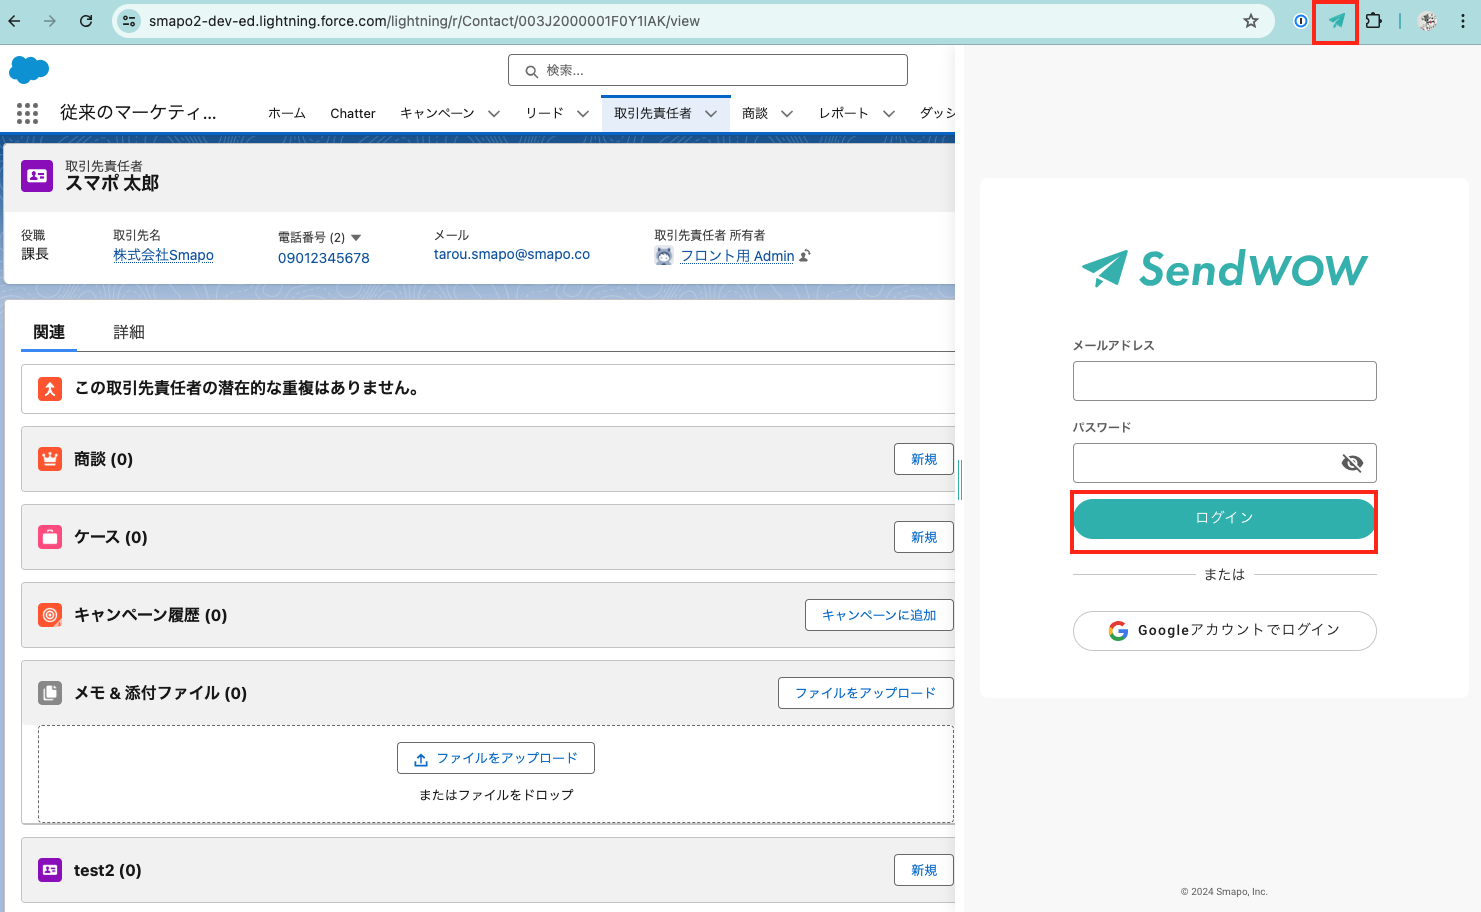The height and width of the screenshot is (912, 1481).
Task: Click the 従来のマーケティ... app name
Action: tap(138, 113)
